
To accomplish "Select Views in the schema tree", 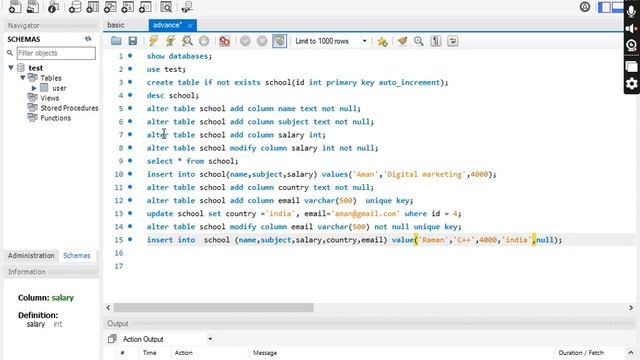I will pos(49,98).
